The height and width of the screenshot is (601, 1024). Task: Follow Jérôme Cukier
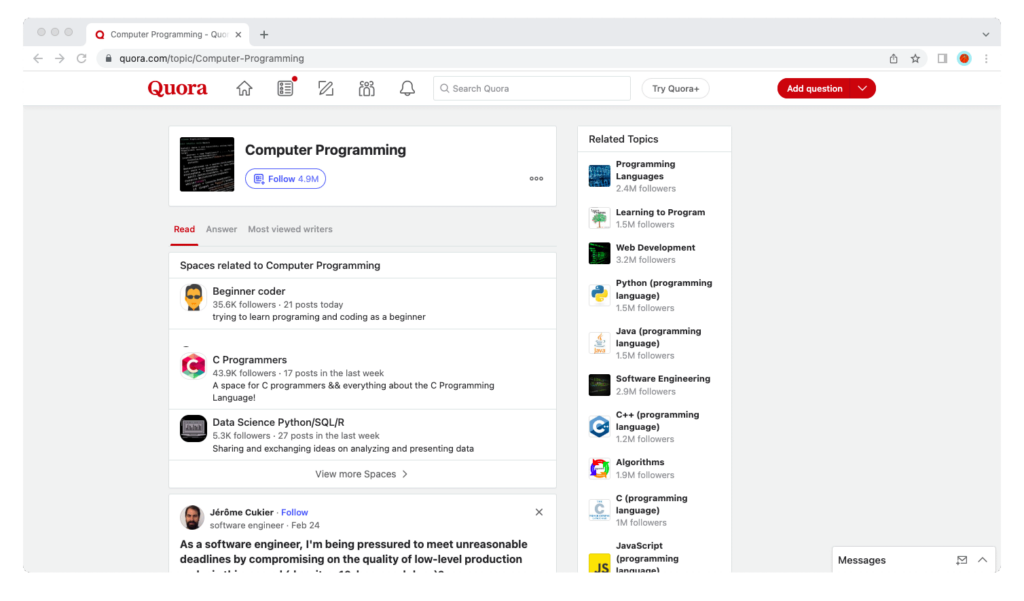click(295, 512)
